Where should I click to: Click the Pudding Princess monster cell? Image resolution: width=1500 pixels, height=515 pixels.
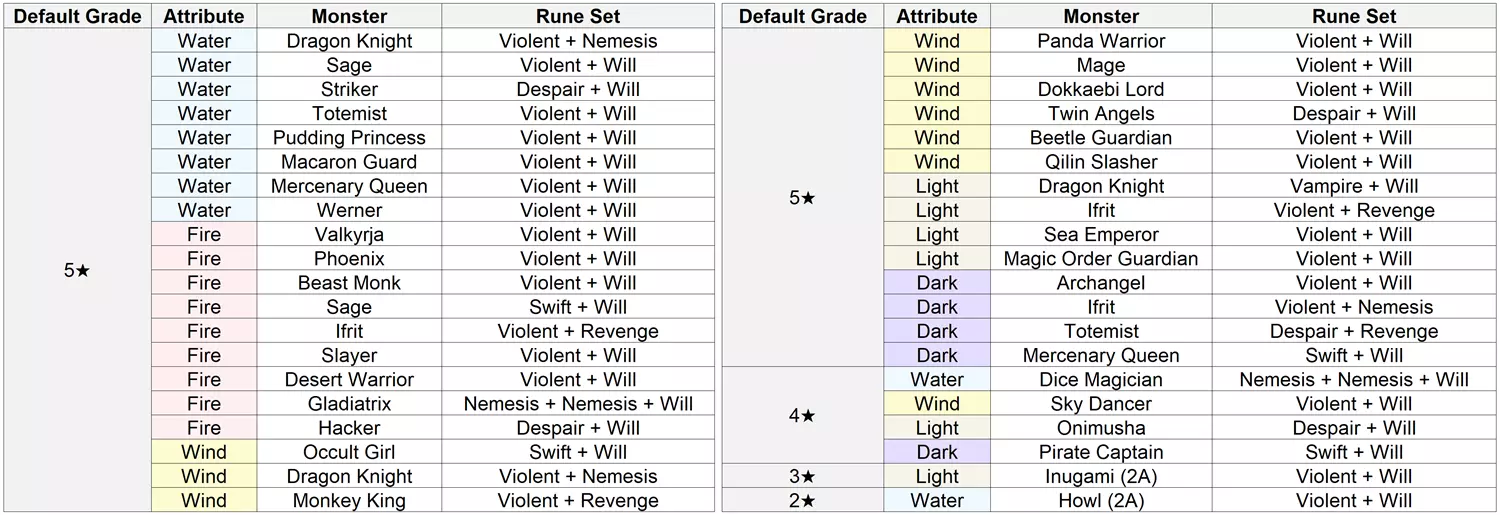[x=349, y=138]
